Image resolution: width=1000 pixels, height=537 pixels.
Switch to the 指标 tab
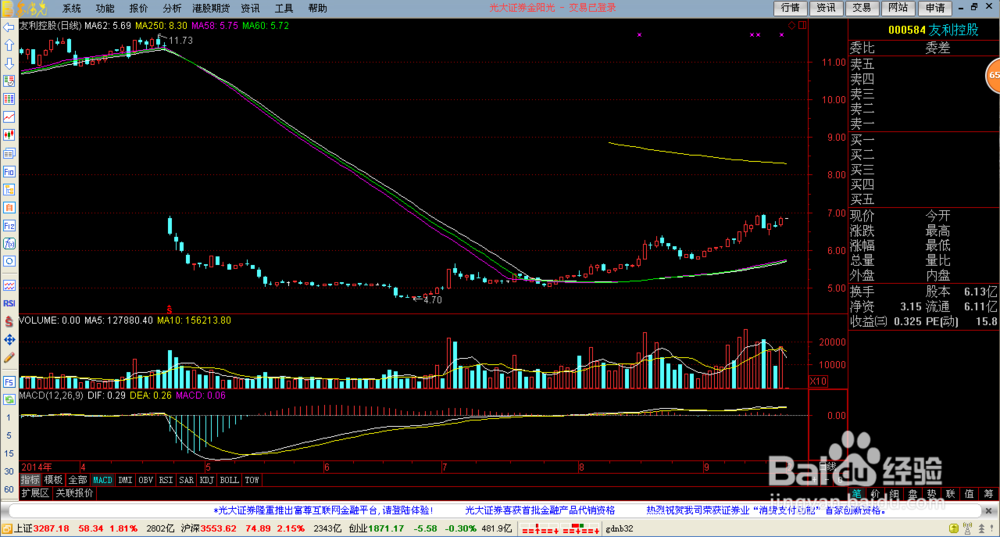[x=31, y=480]
